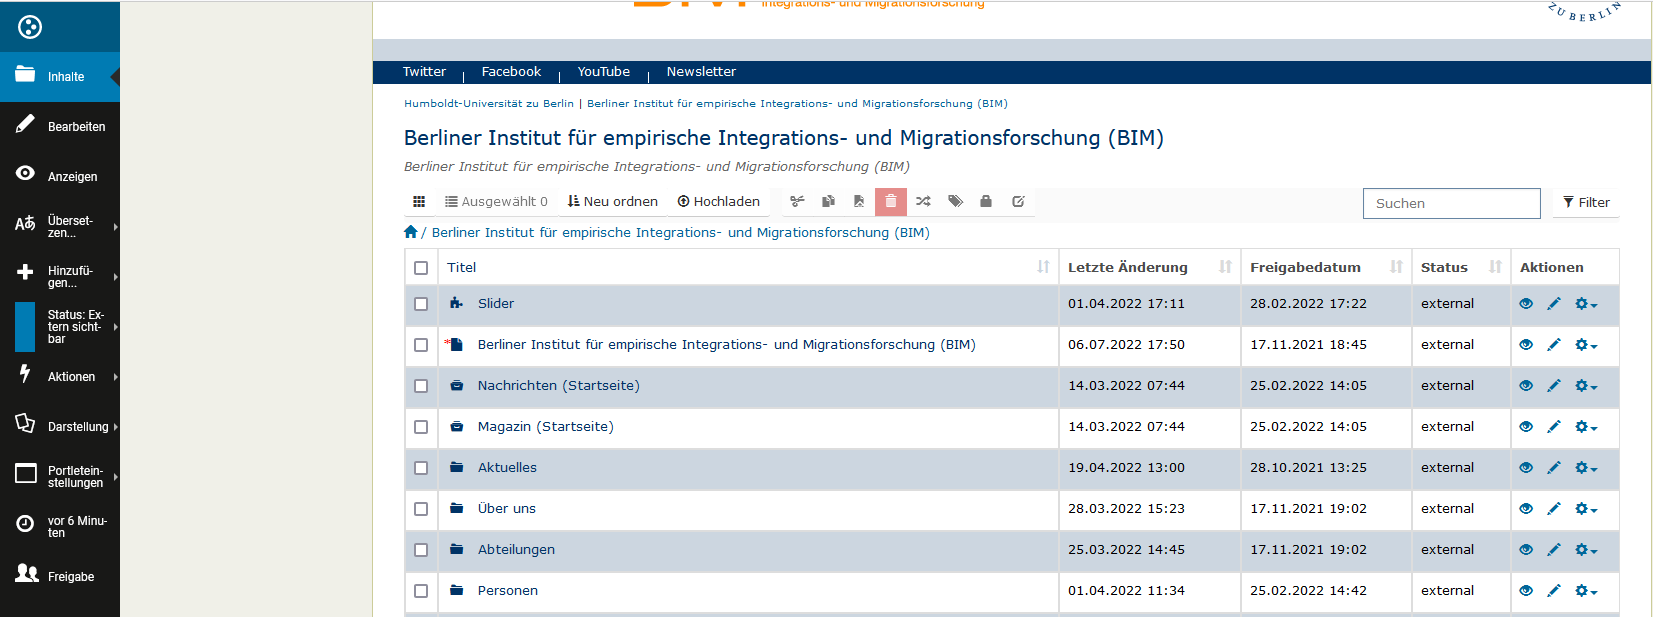Click the Berliner Institut folder path link
The height and width of the screenshot is (617, 1653).
[x=680, y=233]
